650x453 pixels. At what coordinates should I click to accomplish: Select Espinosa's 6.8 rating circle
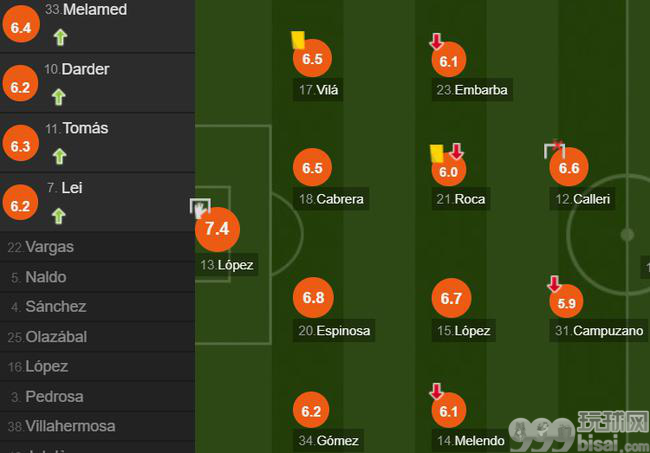click(313, 297)
